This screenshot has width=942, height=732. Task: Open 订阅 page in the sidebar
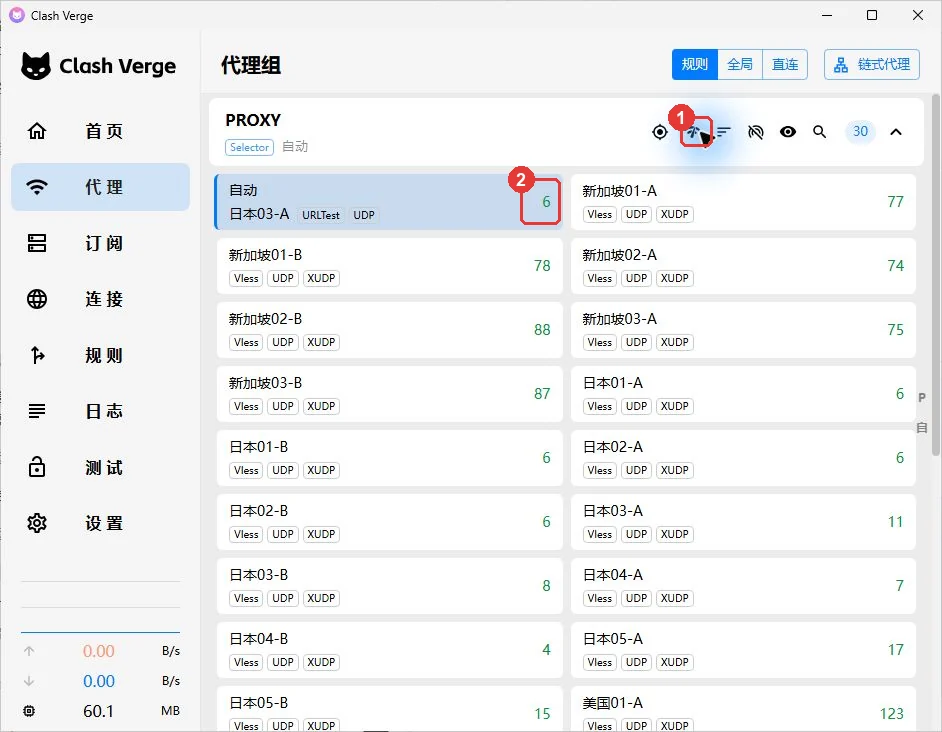coord(100,243)
